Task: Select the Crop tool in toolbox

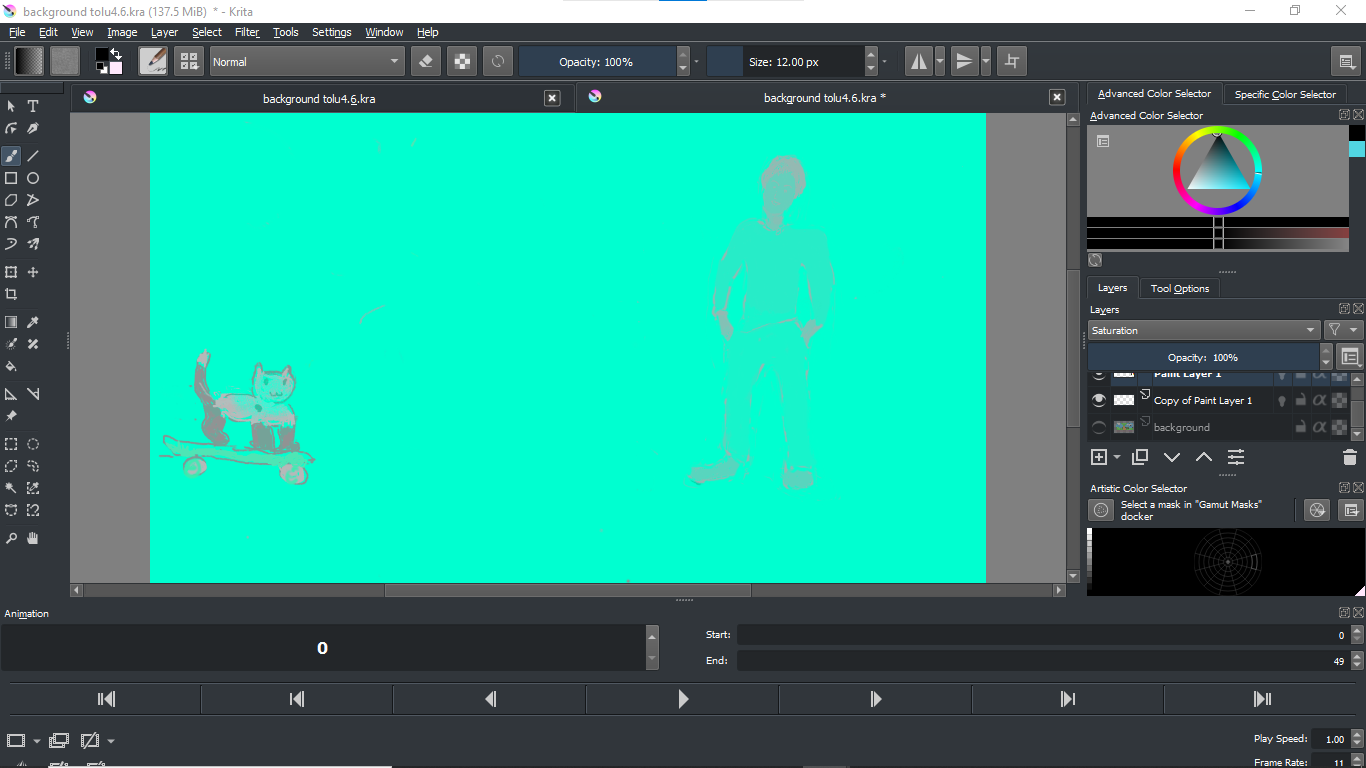Action: (11, 295)
